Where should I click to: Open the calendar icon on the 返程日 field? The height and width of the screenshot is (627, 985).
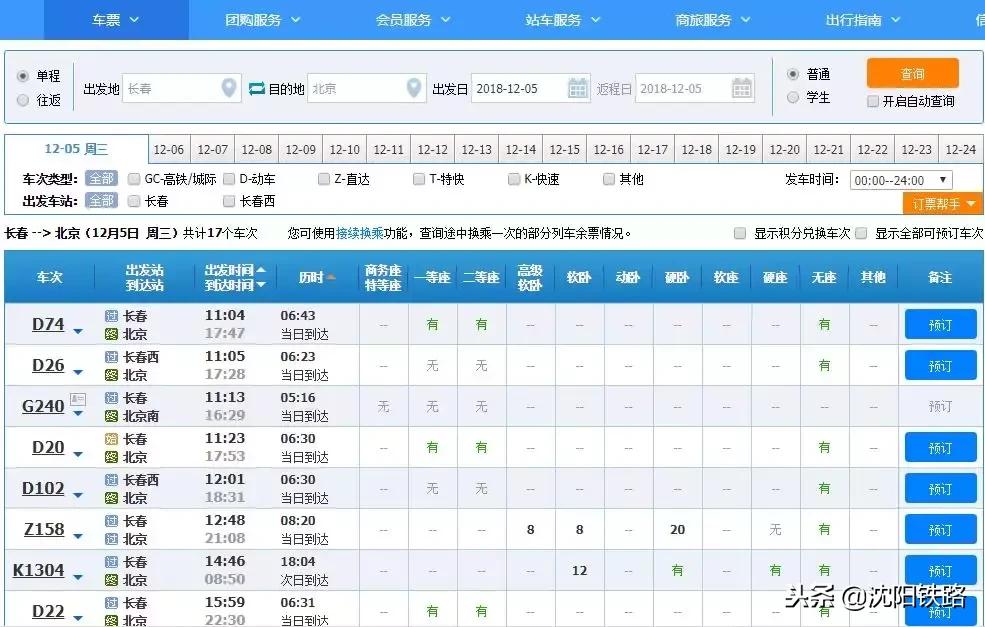(x=741, y=88)
